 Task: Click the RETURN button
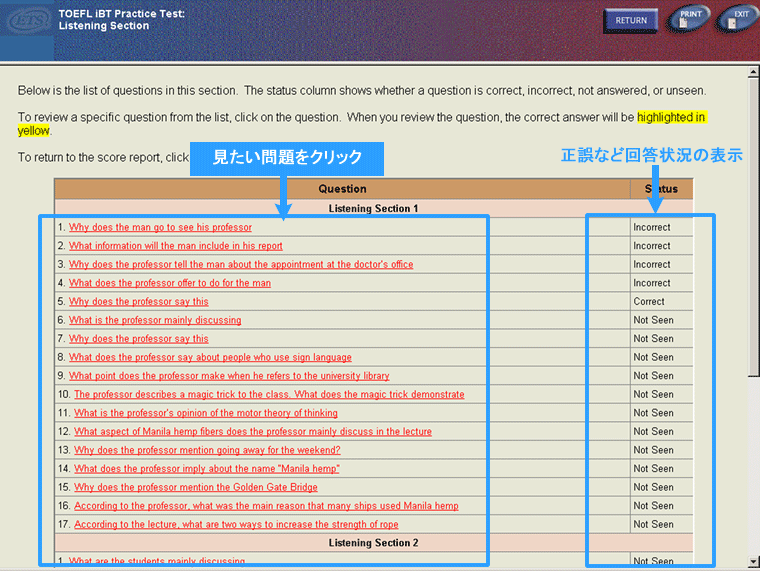tap(631, 21)
